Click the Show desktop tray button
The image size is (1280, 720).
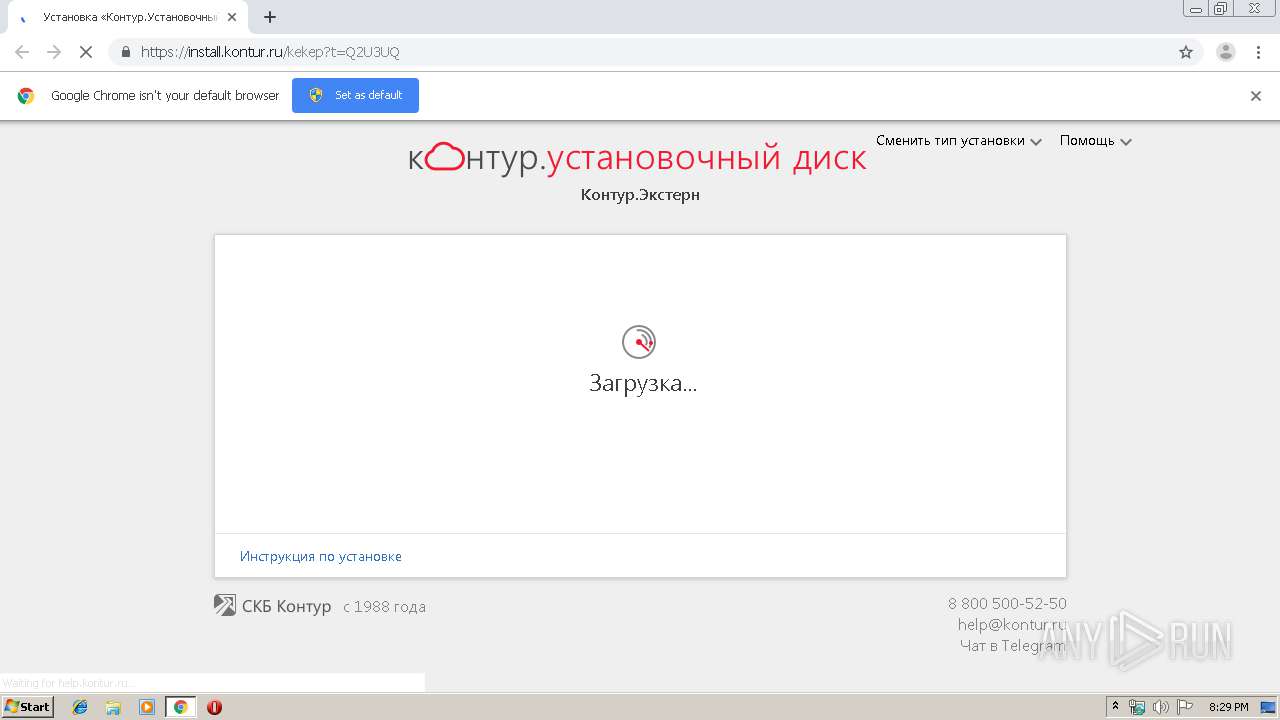point(1268,707)
